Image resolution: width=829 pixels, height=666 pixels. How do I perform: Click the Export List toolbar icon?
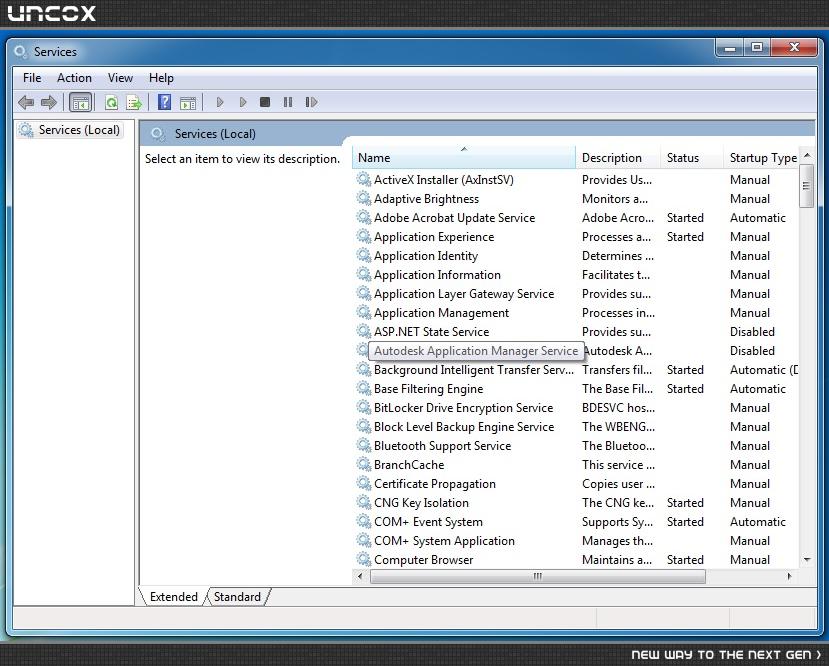(134, 102)
